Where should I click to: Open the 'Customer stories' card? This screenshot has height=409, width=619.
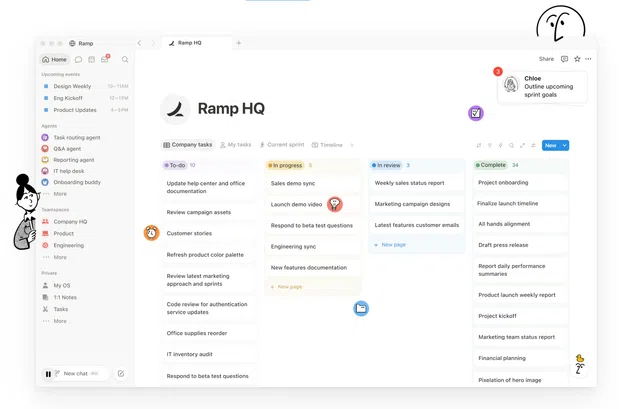point(209,233)
